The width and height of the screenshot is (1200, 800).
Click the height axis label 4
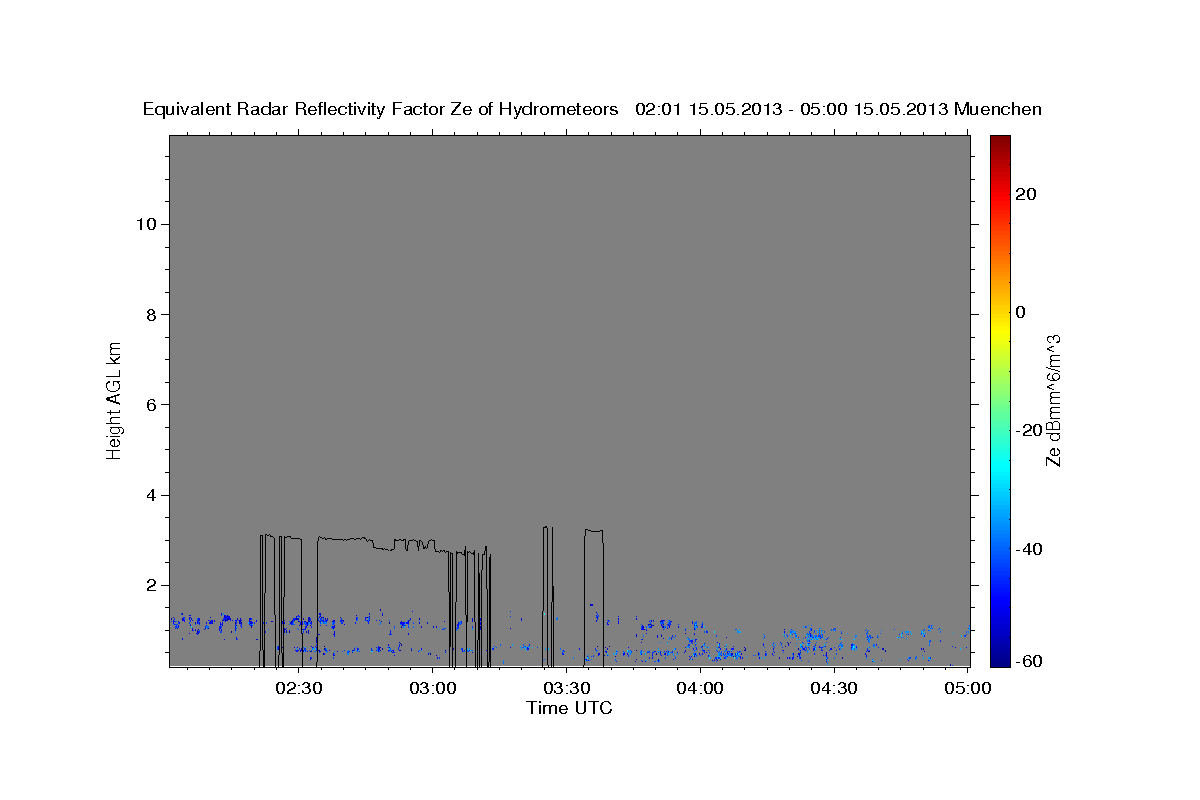click(152, 495)
